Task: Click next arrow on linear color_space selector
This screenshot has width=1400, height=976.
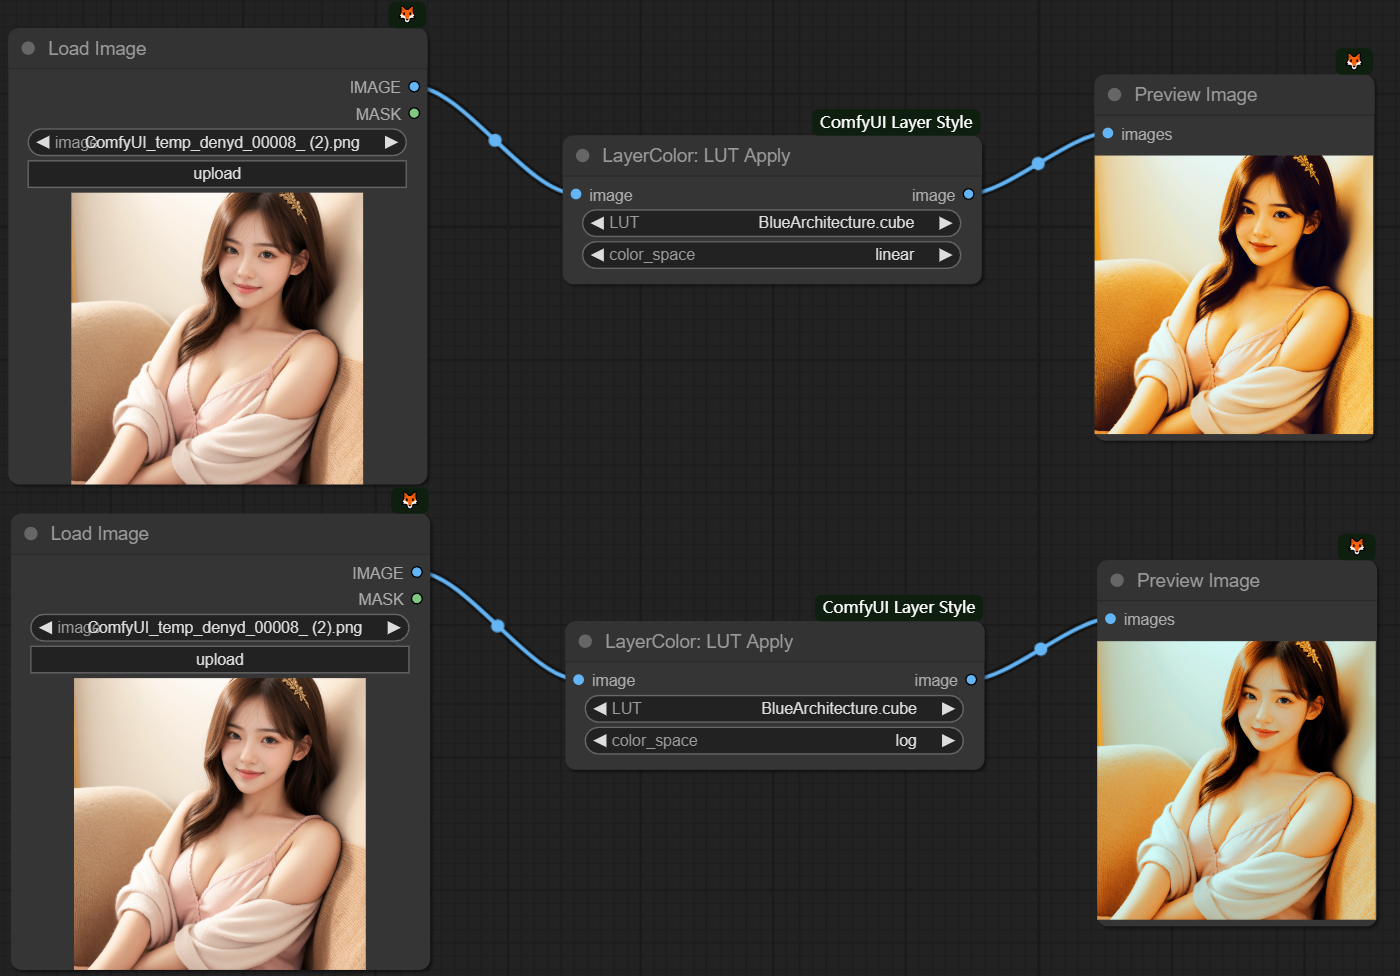Action: [944, 255]
